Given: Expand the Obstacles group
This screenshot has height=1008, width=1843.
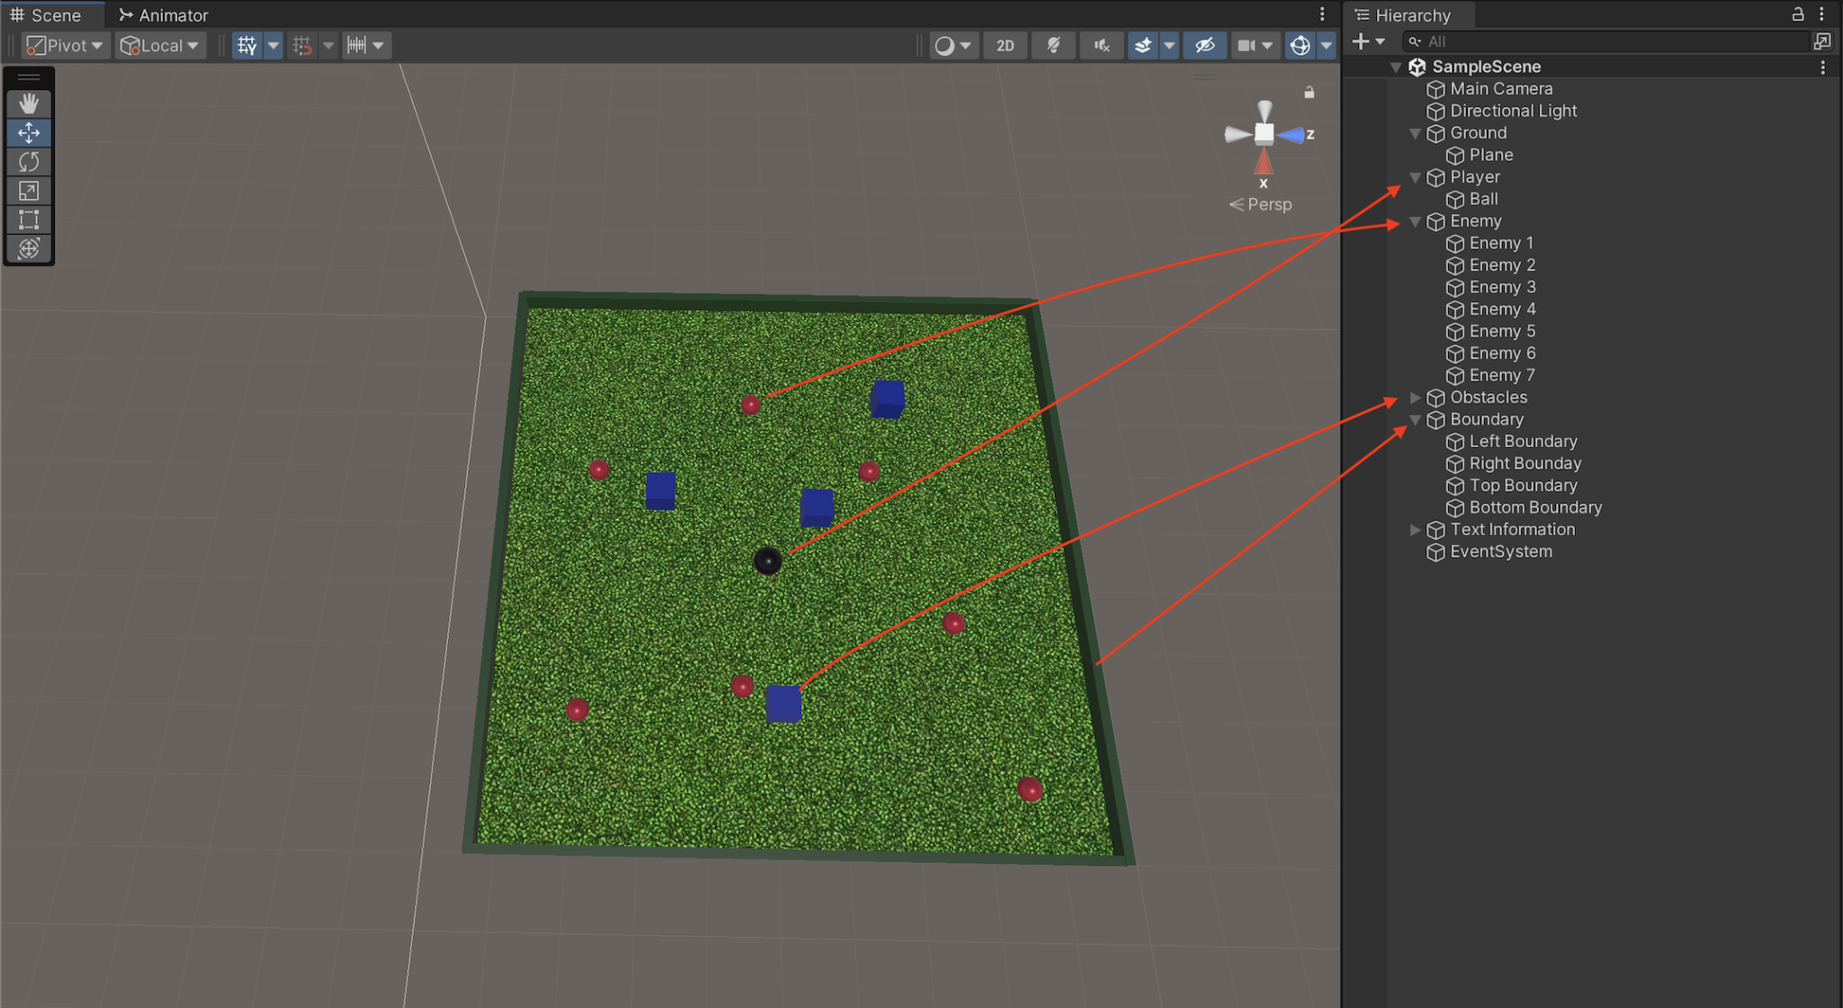Looking at the screenshot, I should pos(1415,397).
